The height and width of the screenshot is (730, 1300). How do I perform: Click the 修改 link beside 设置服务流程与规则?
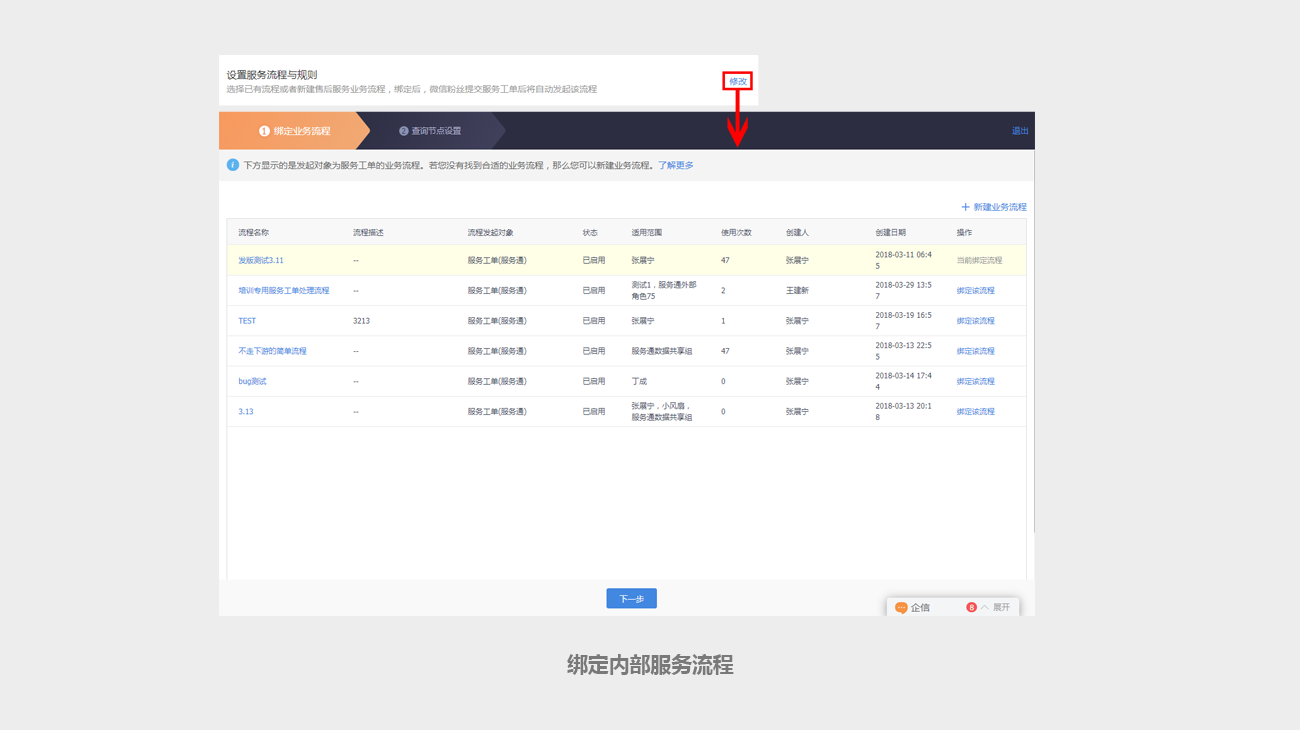(x=738, y=82)
